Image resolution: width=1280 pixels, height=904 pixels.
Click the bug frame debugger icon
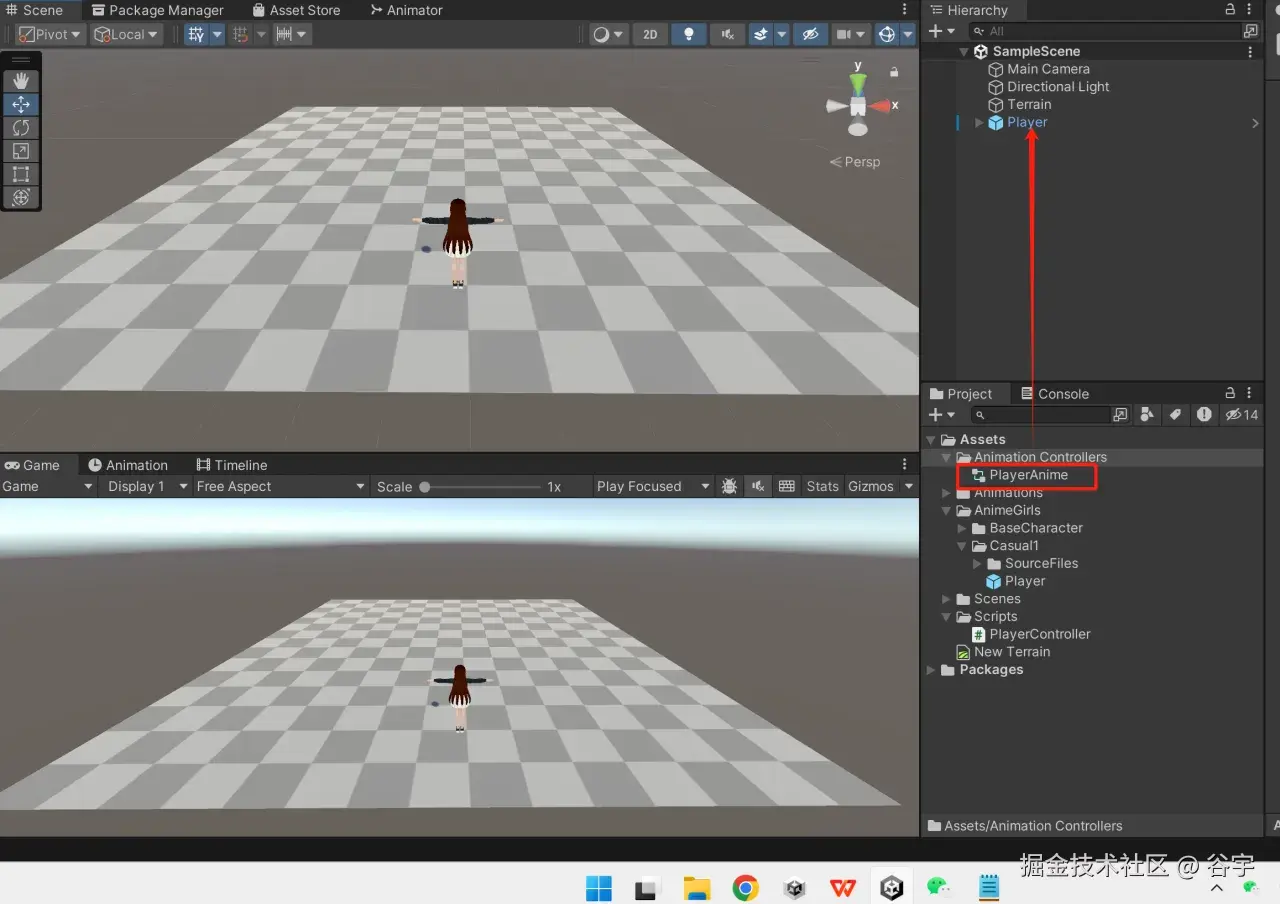coord(730,486)
